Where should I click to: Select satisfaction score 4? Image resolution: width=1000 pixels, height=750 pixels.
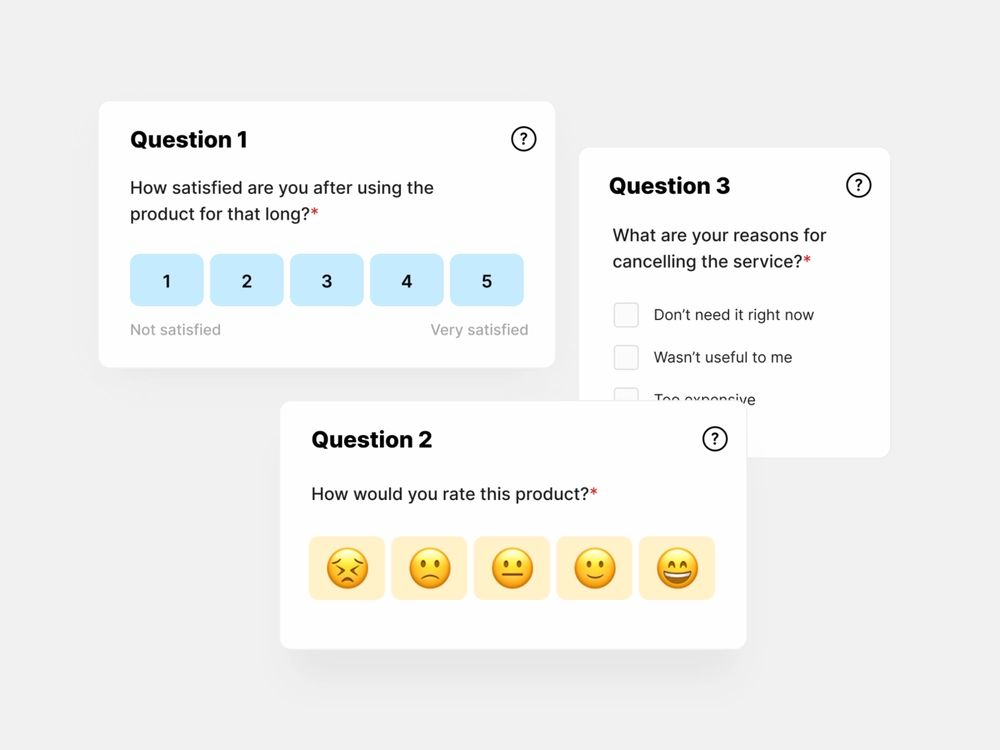pos(407,280)
